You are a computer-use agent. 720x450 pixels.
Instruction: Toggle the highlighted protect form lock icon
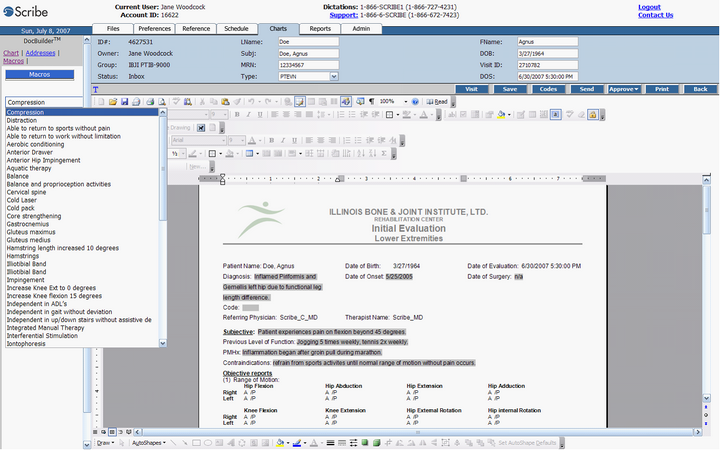click(x=593, y=114)
